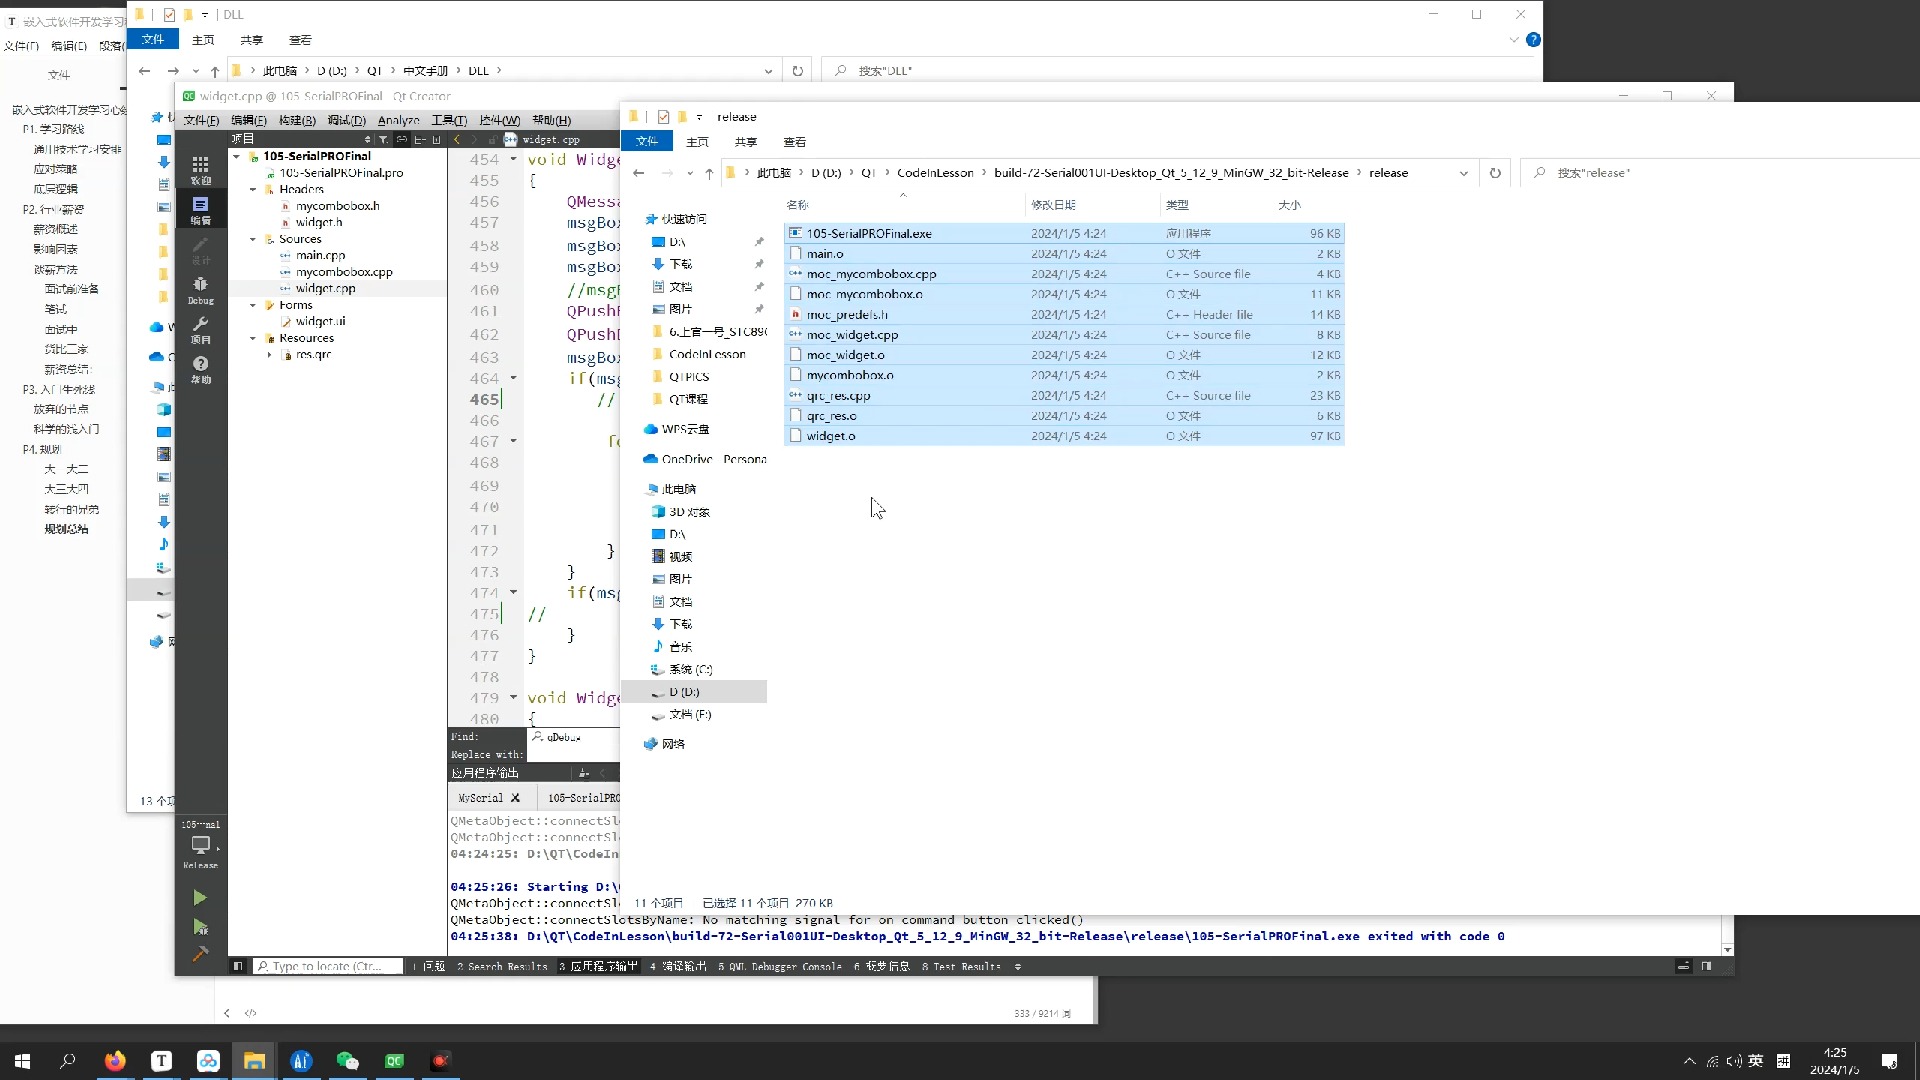1920x1080 pixels.
Task: Go back in editor with the left arrow
Action: (458, 139)
